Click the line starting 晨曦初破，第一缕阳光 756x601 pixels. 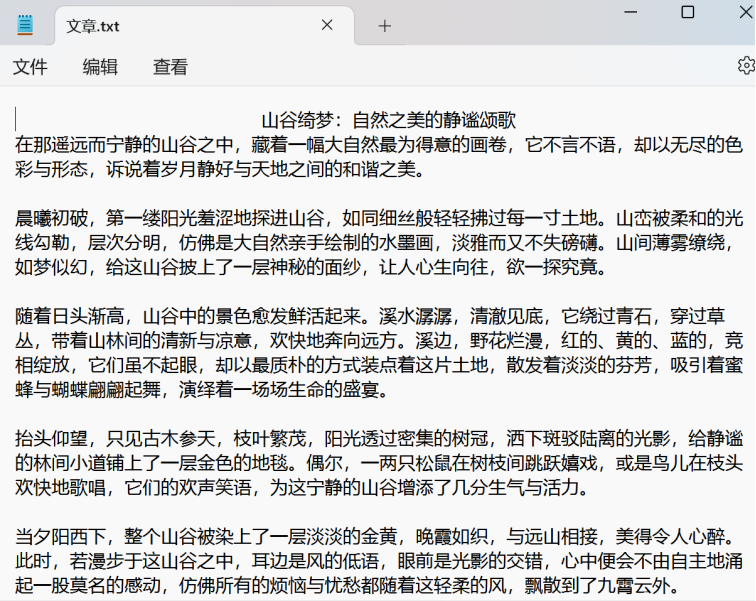pos(378,218)
